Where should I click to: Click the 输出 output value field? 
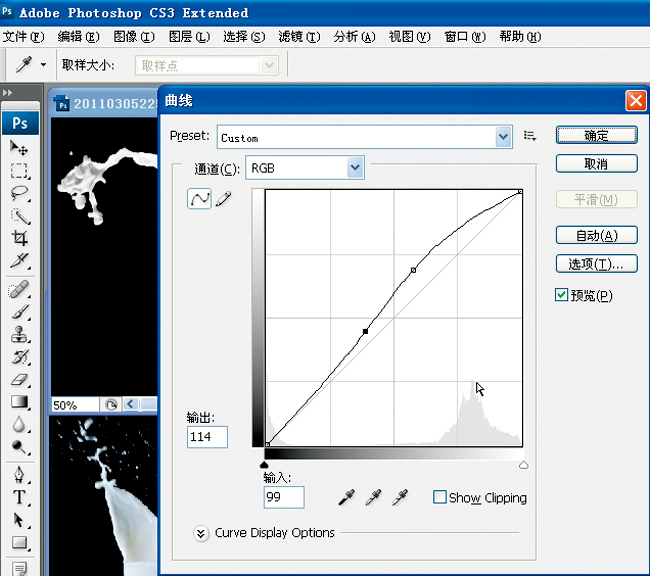pyautogui.click(x=207, y=437)
